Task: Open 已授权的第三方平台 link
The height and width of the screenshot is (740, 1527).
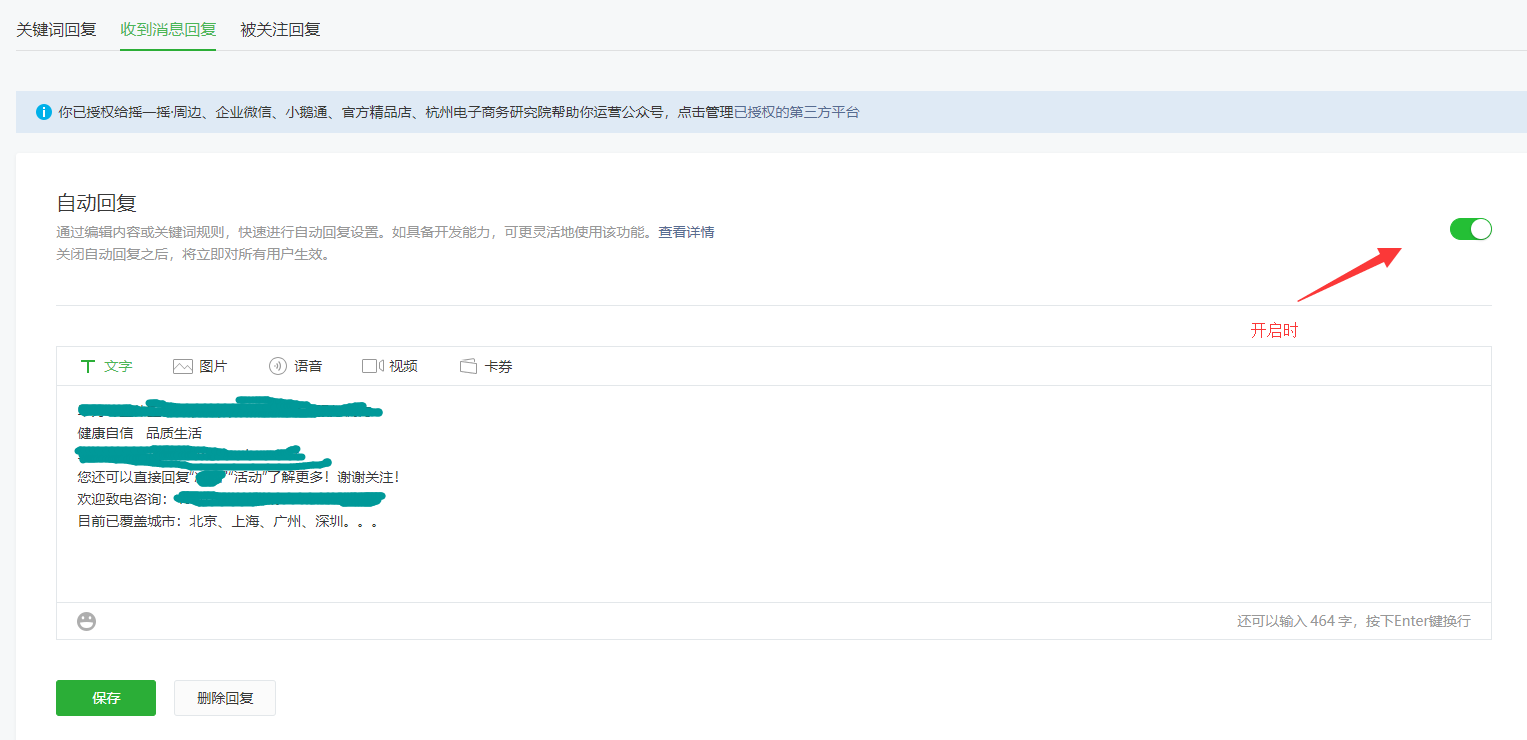Action: click(x=797, y=112)
